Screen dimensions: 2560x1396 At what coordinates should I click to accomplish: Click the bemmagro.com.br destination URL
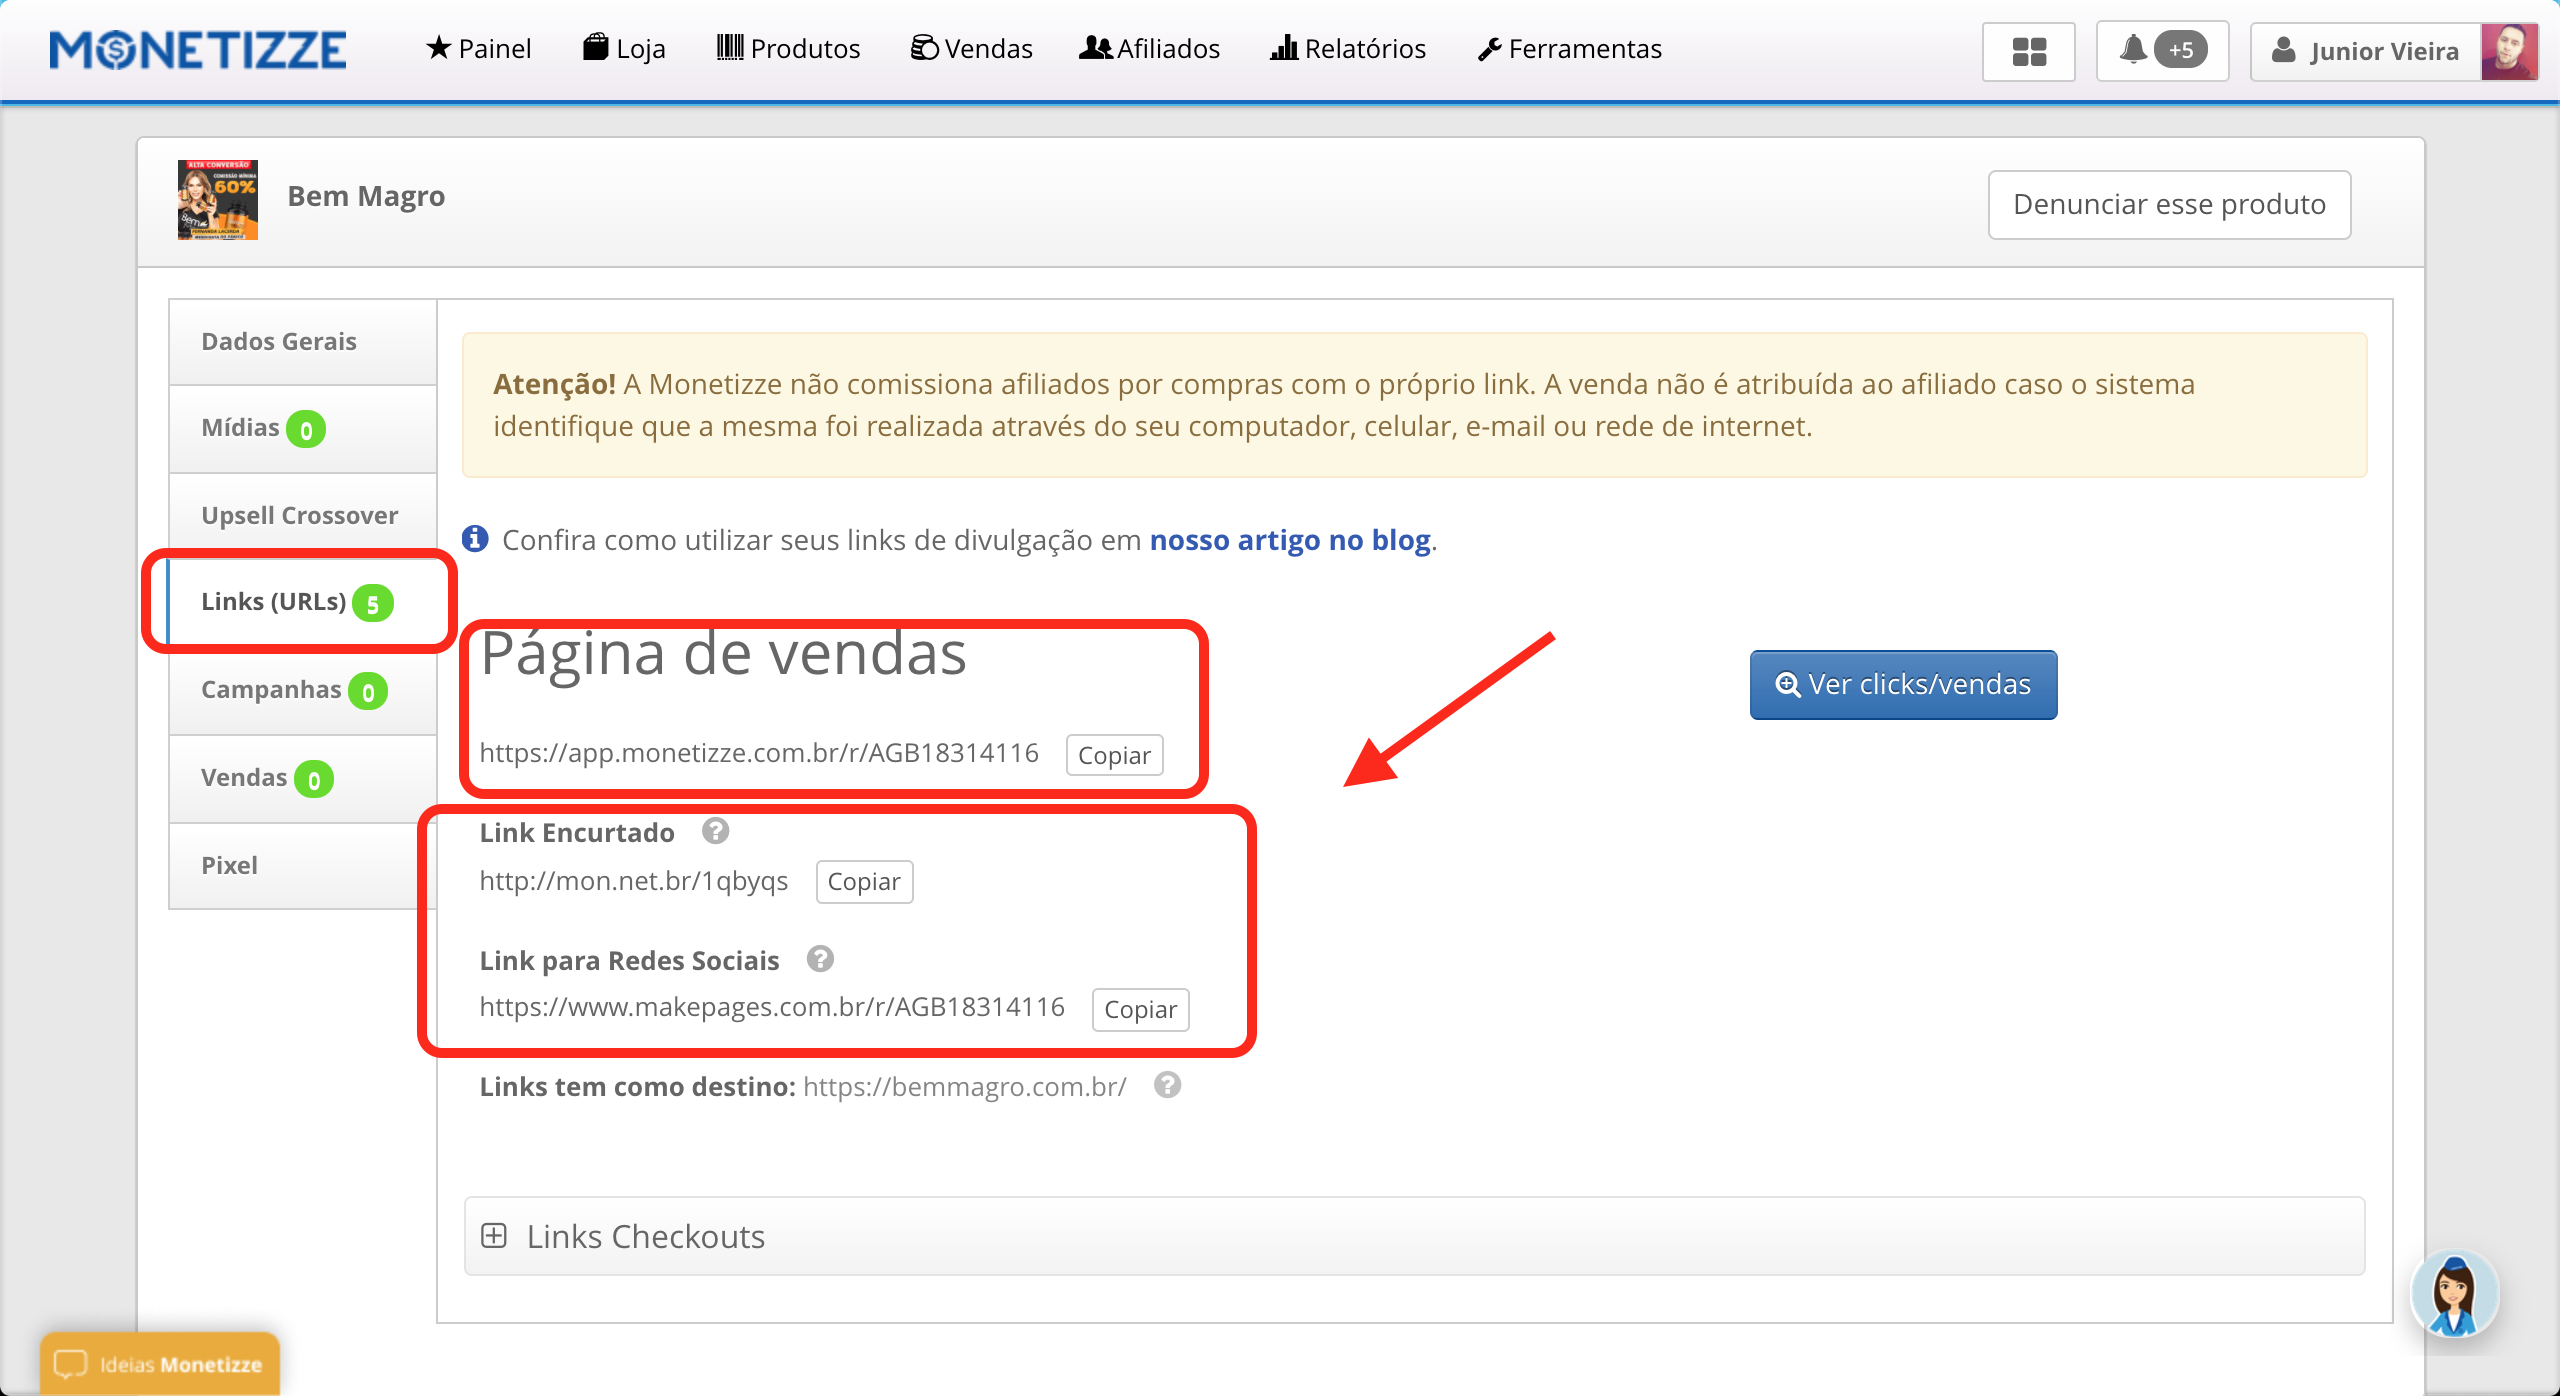pyautogui.click(x=964, y=1087)
